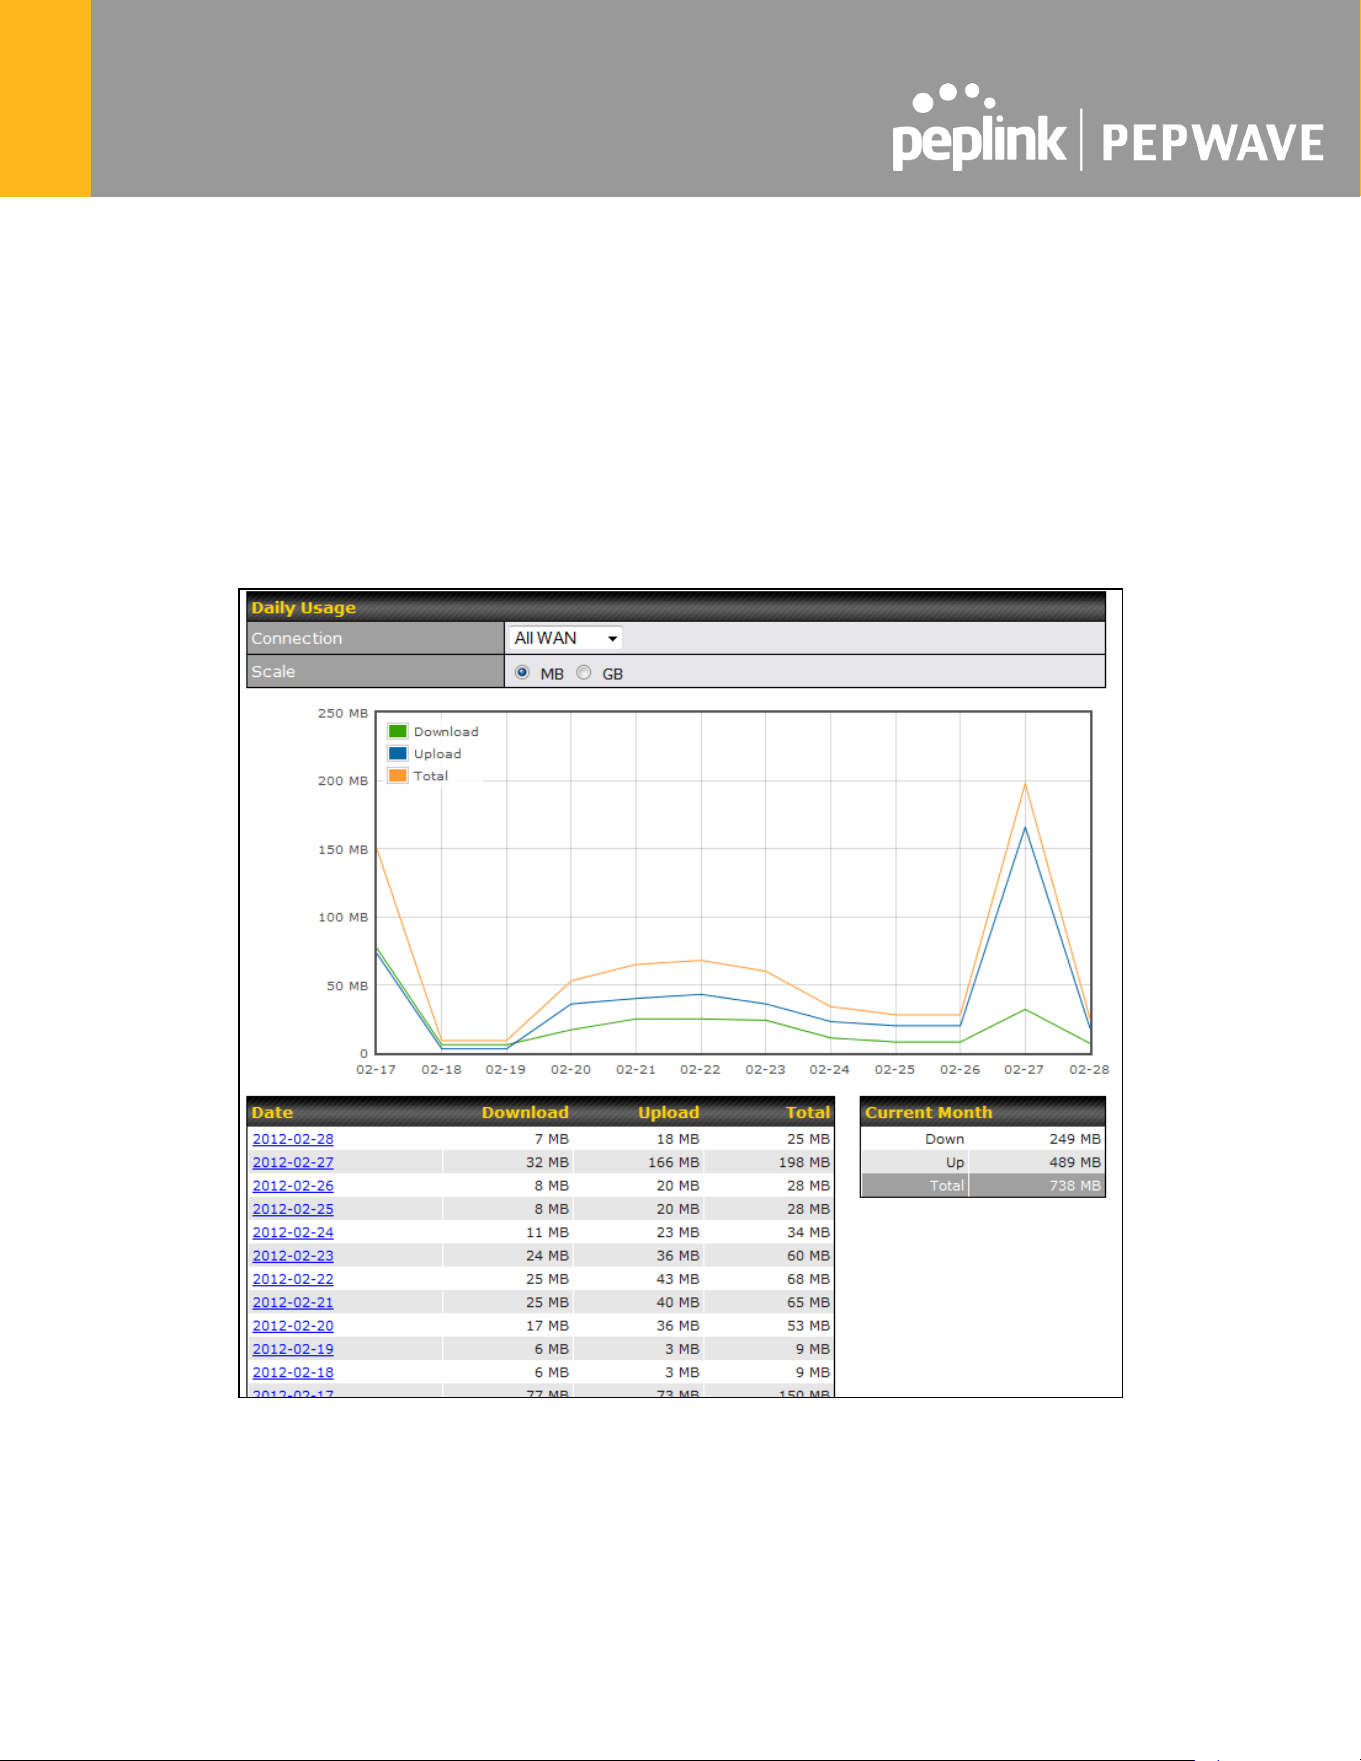The width and height of the screenshot is (1361, 1761).
Task: Open the 2012-02-24 daily link
Action: tap(293, 1232)
